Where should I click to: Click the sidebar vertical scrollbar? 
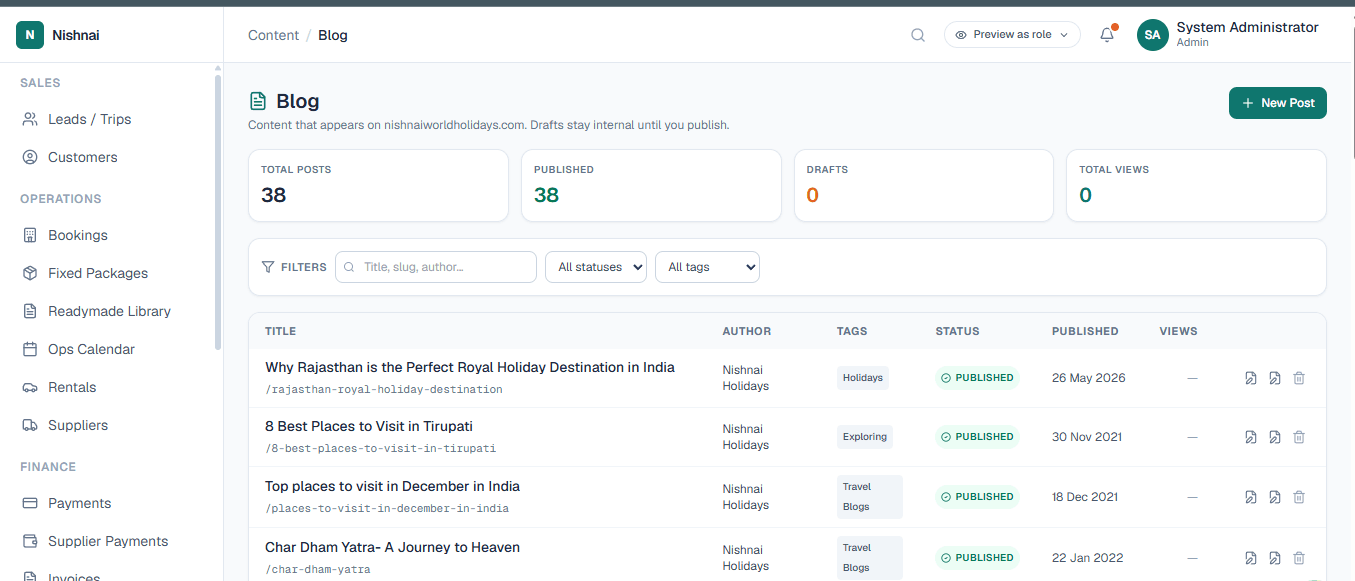(218, 210)
